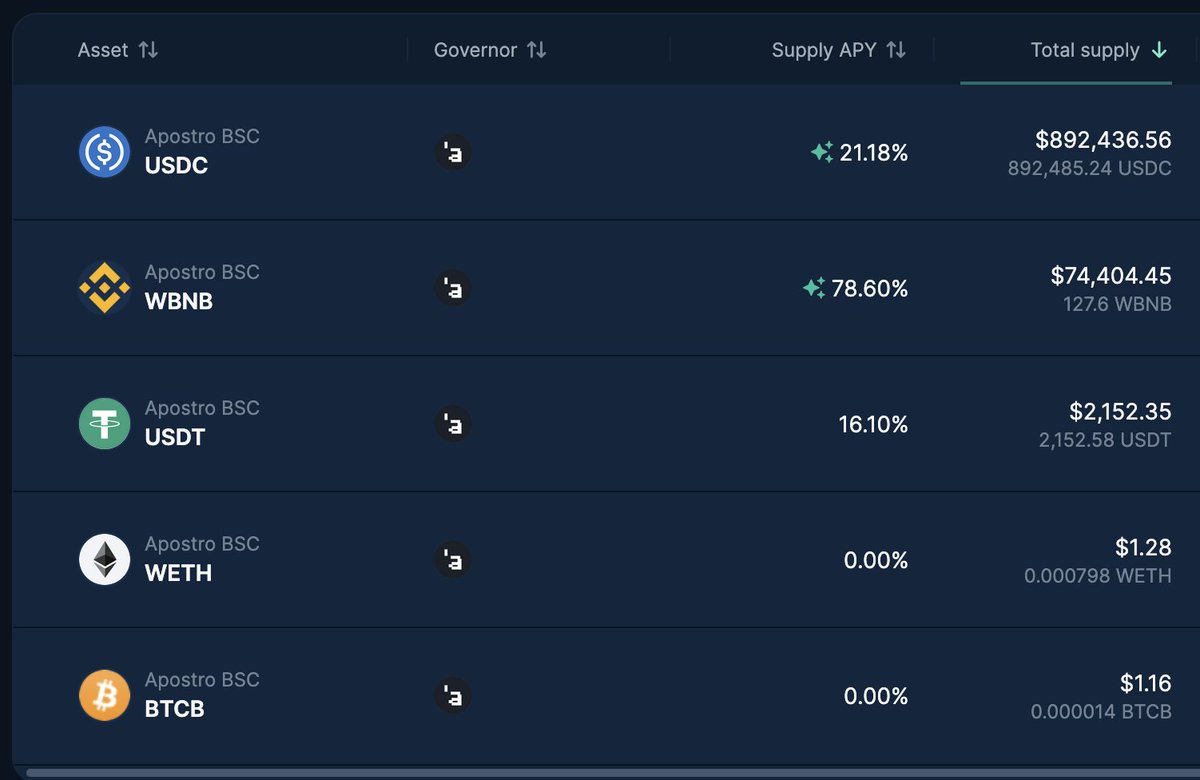The height and width of the screenshot is (780, 1200).
Task: Click the USDC coin icon
Action: tap(105, 152)
